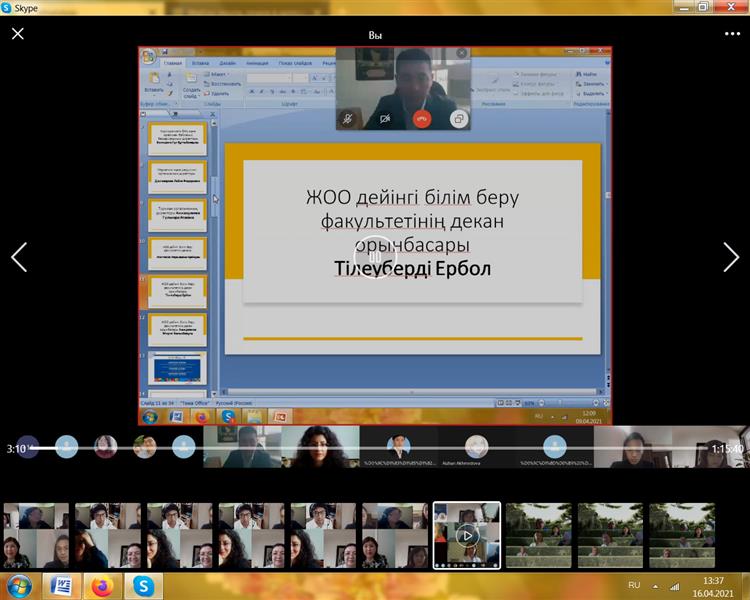
Task: Close the media viewer with the X icon
Action: click(x=18, y=33)
